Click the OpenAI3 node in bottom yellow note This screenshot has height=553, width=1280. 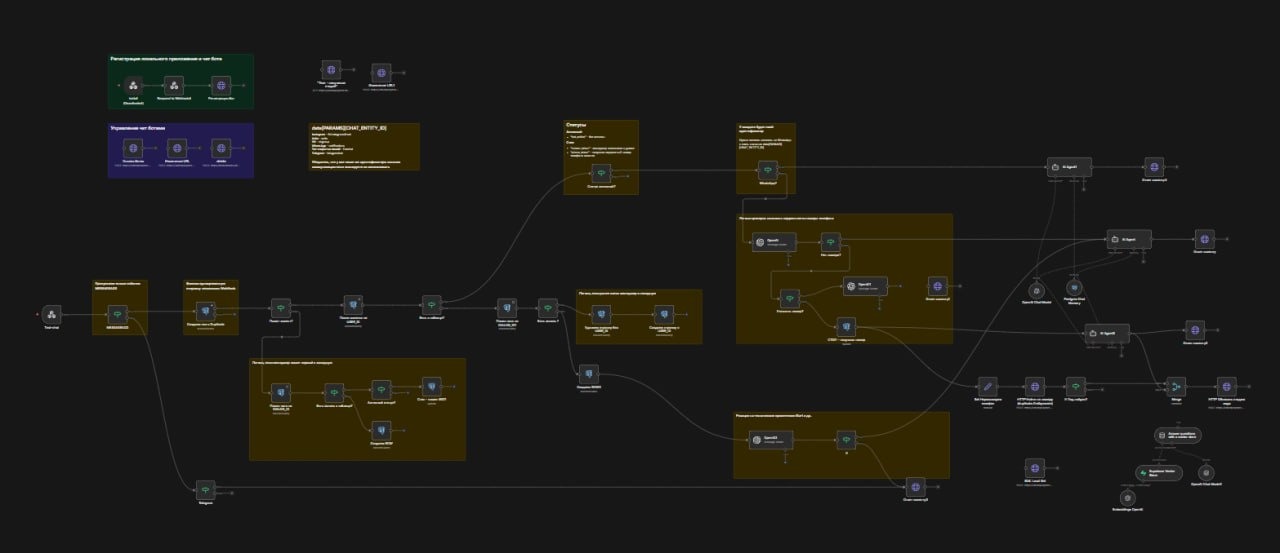pyautogui.click(x=772, y=439)
